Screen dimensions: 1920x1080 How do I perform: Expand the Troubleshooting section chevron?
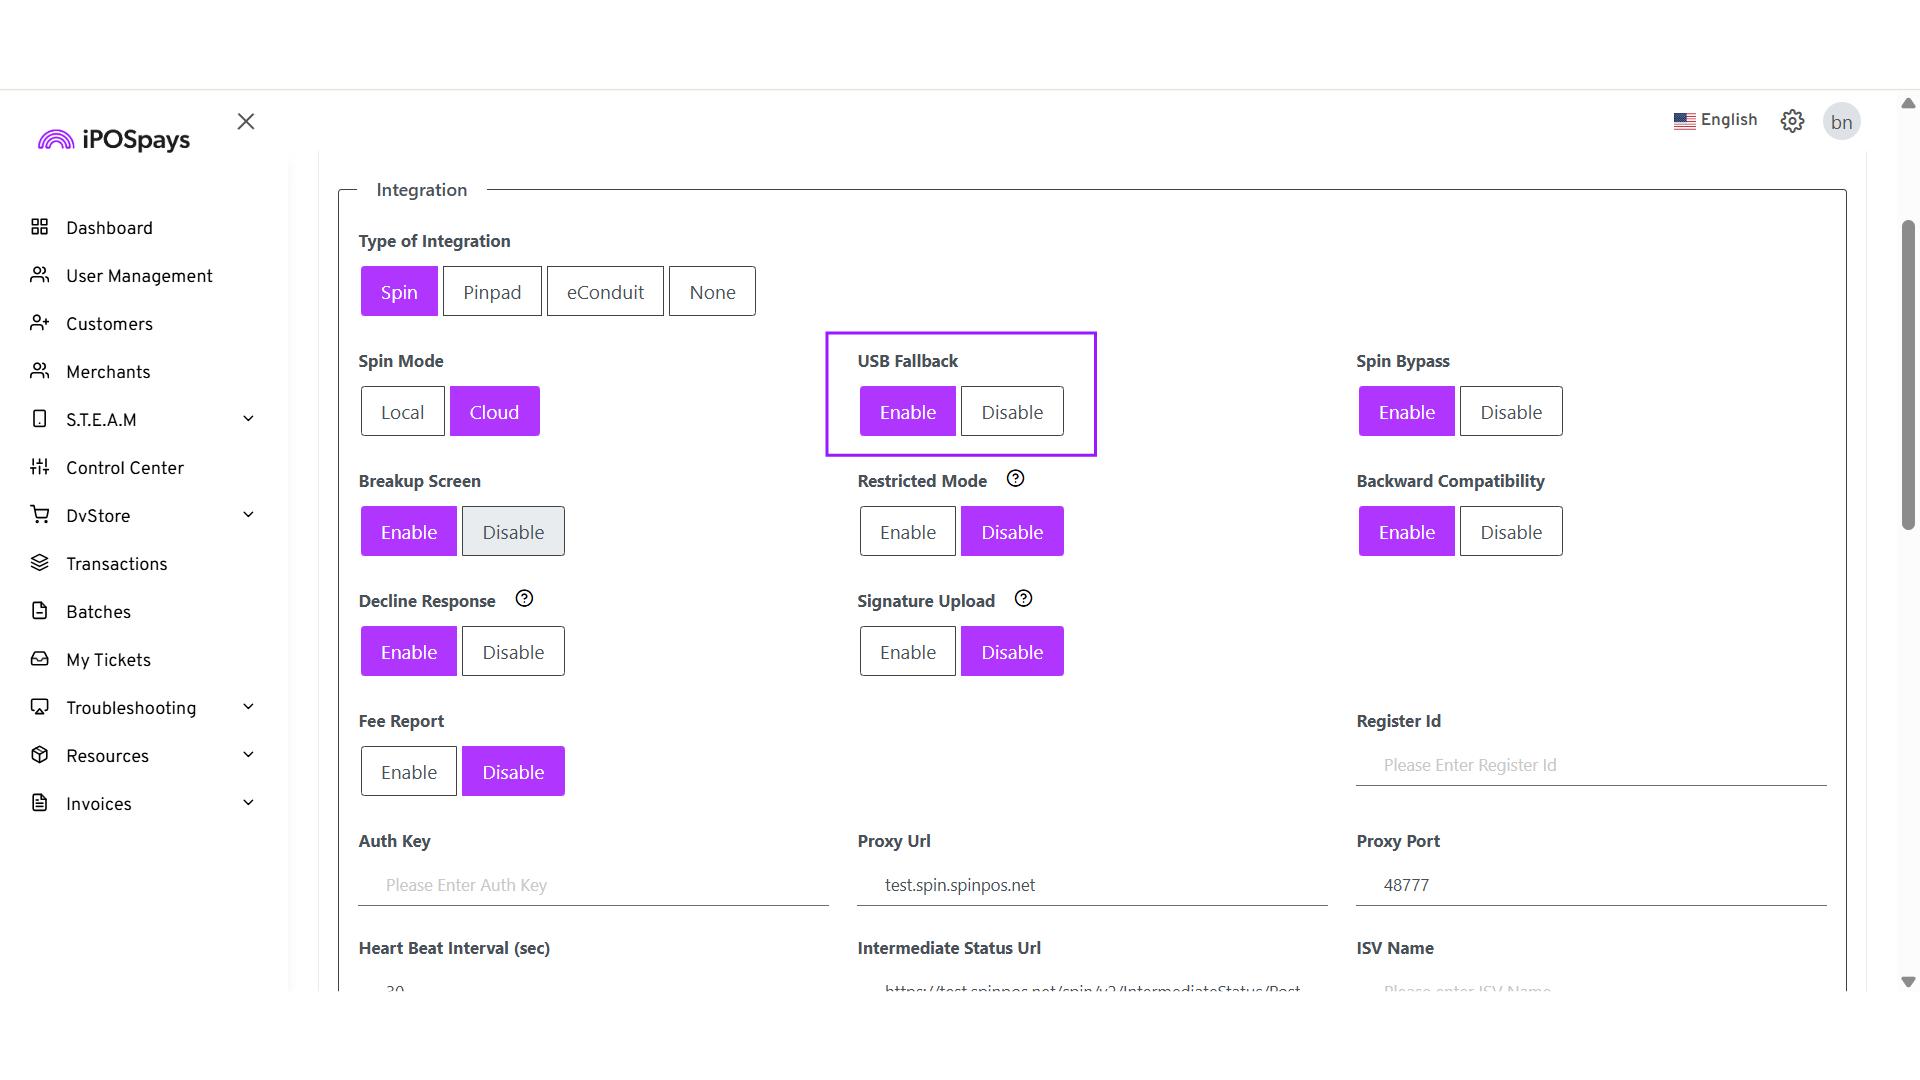click(x=248, y=707)
